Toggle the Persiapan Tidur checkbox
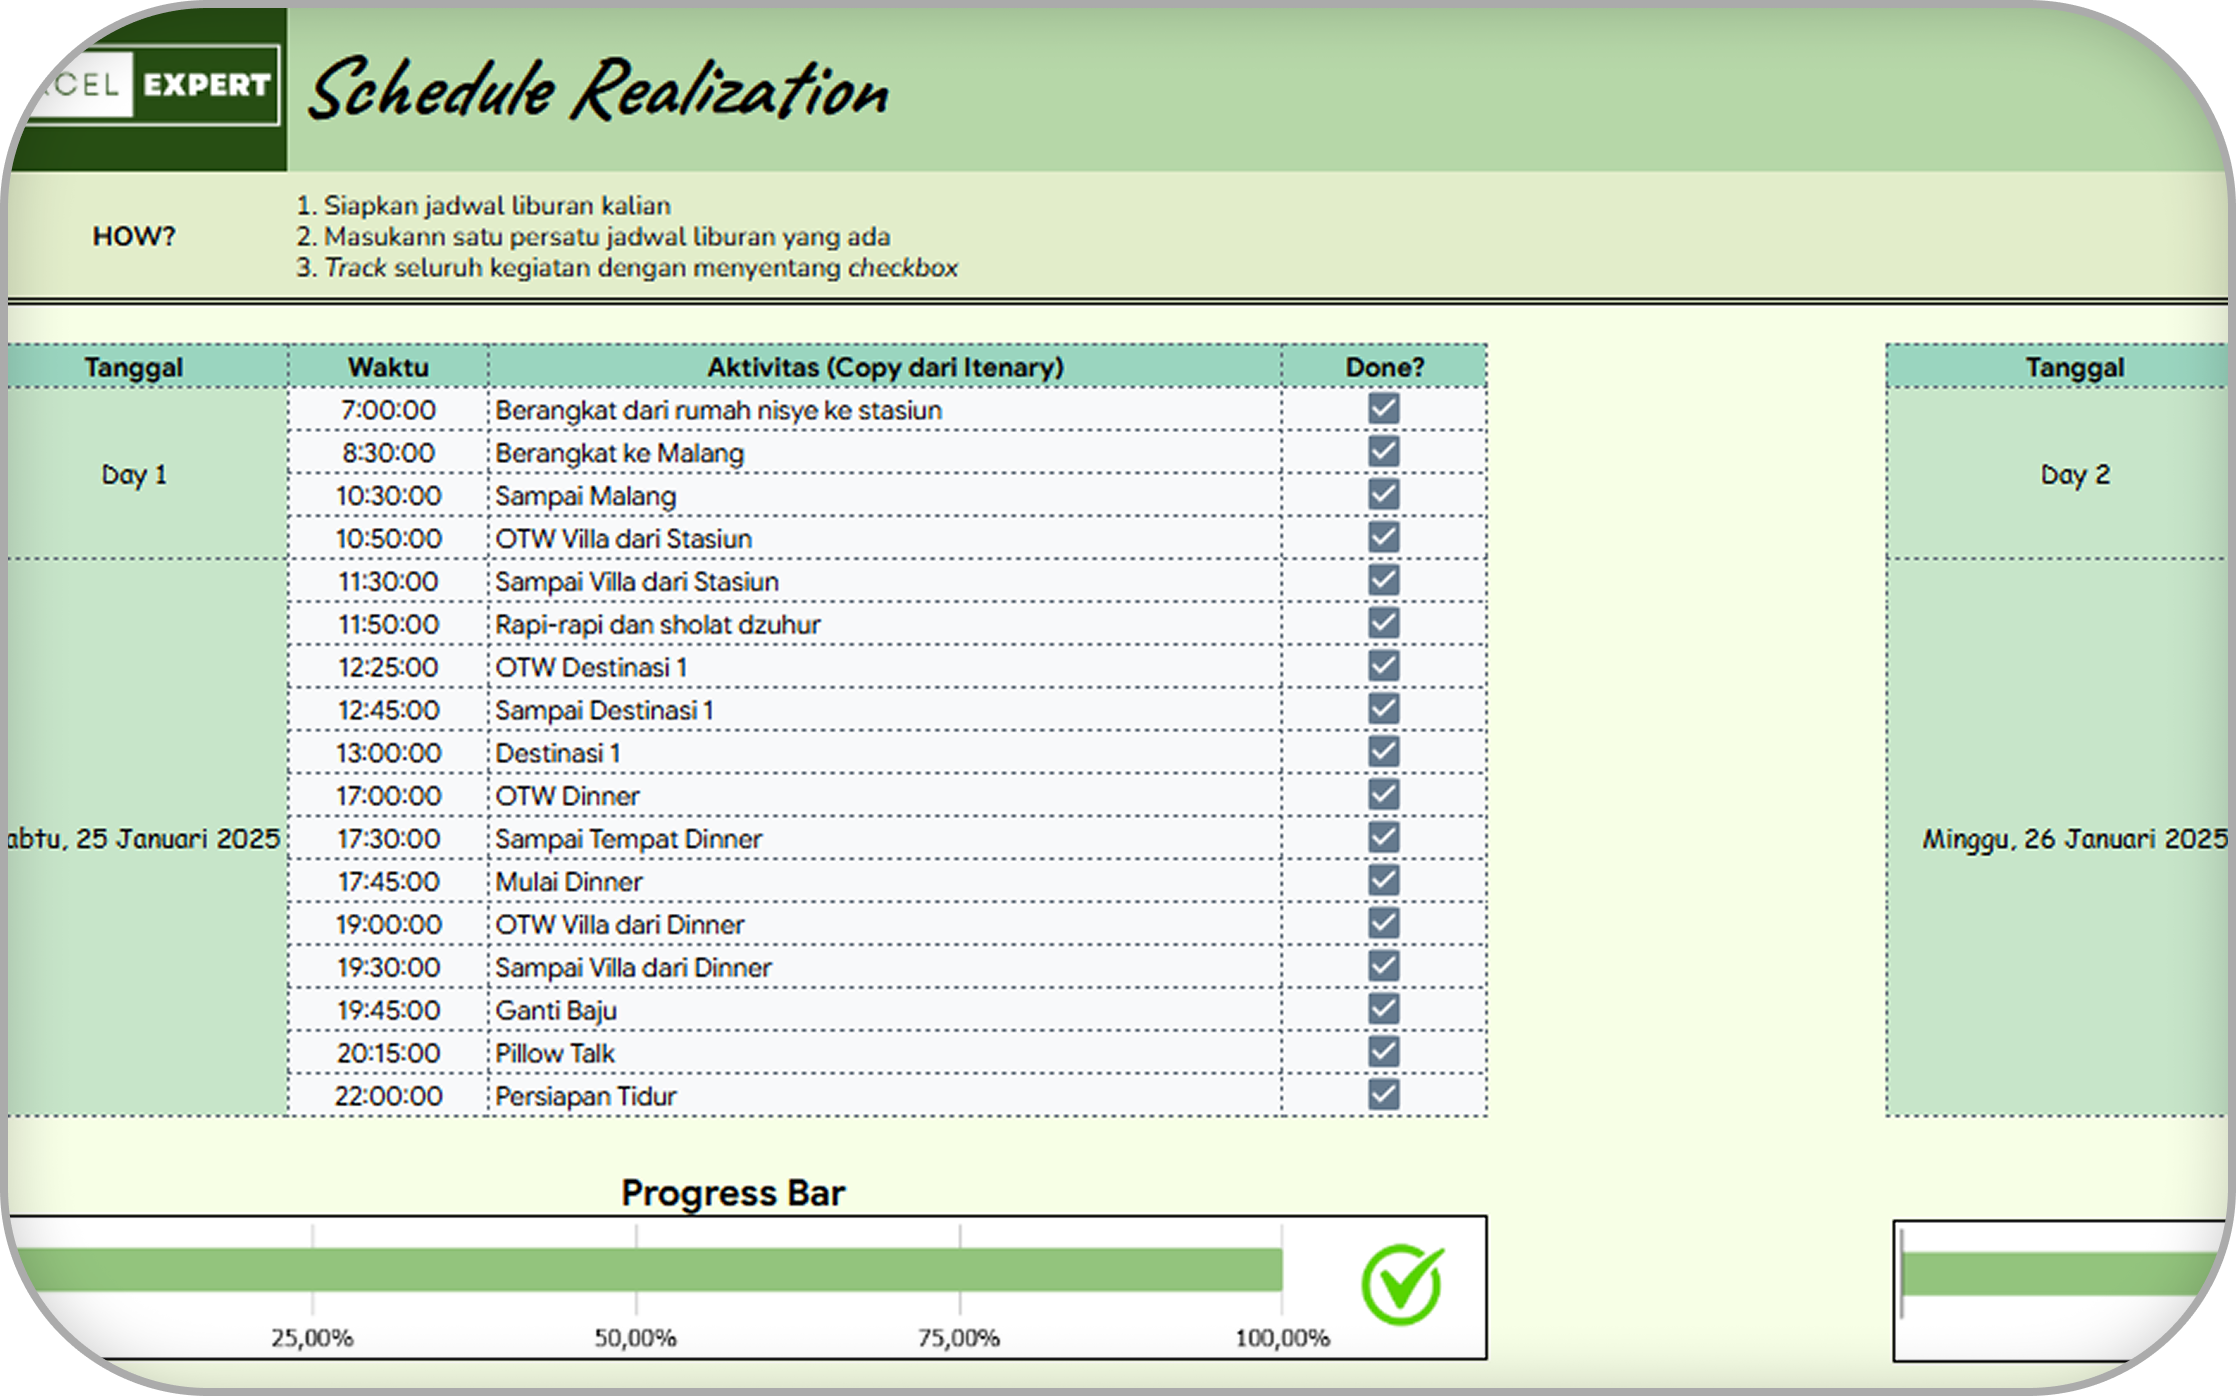 [1384, 1095]
